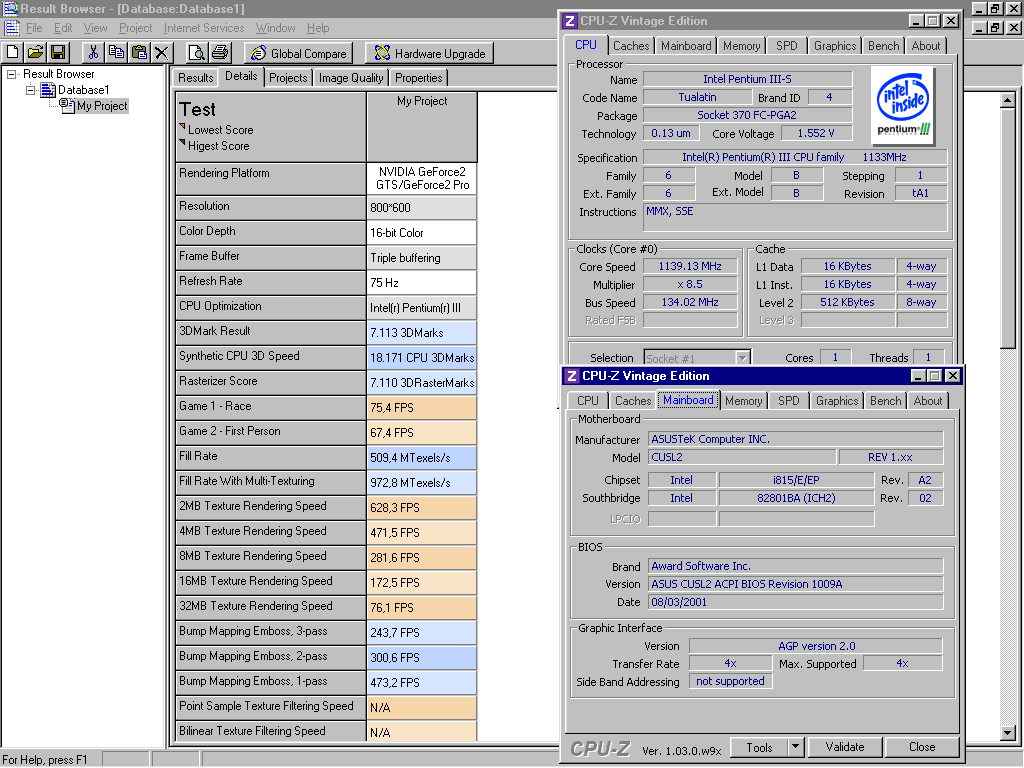The height and width of the screenshot is (768, 1024).
Task: Click the Copy toolbar icon
Action: coord(116,52)
